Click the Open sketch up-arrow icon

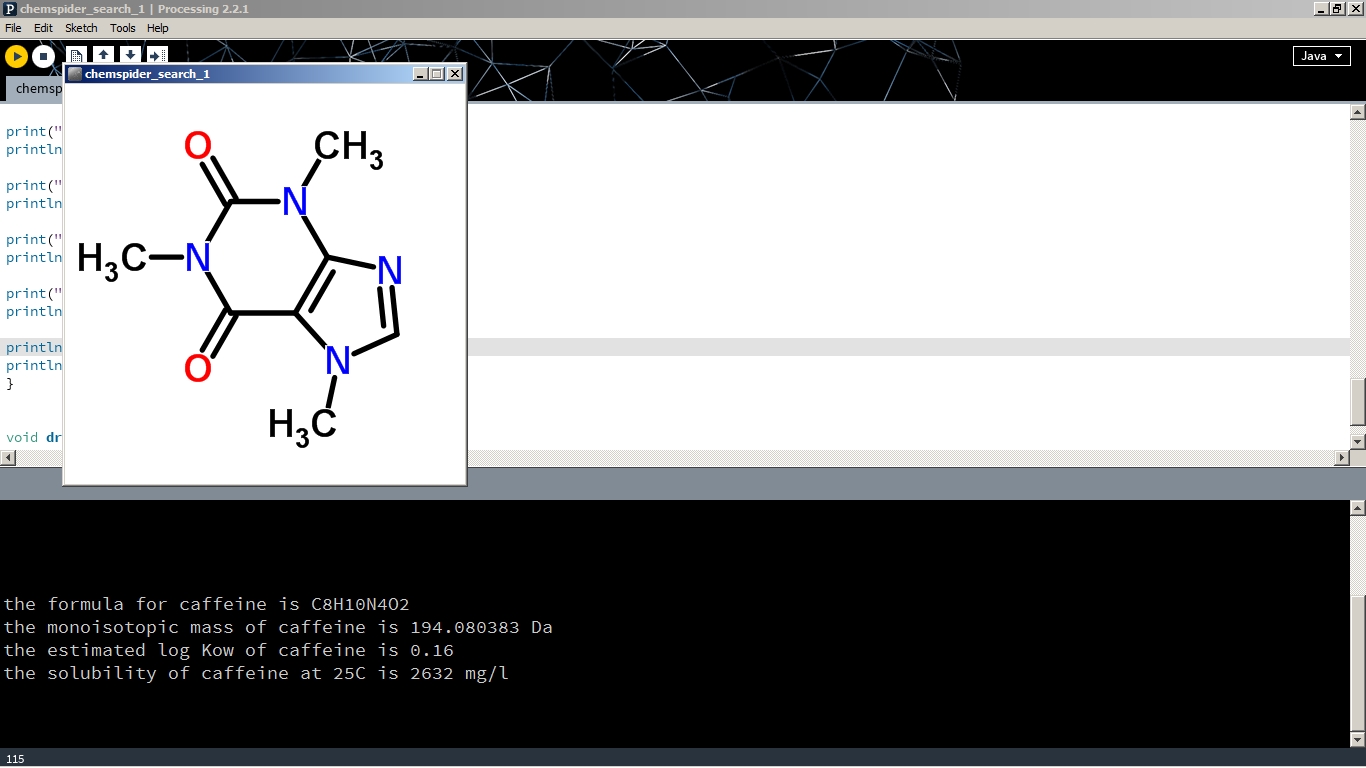point(103,56)
